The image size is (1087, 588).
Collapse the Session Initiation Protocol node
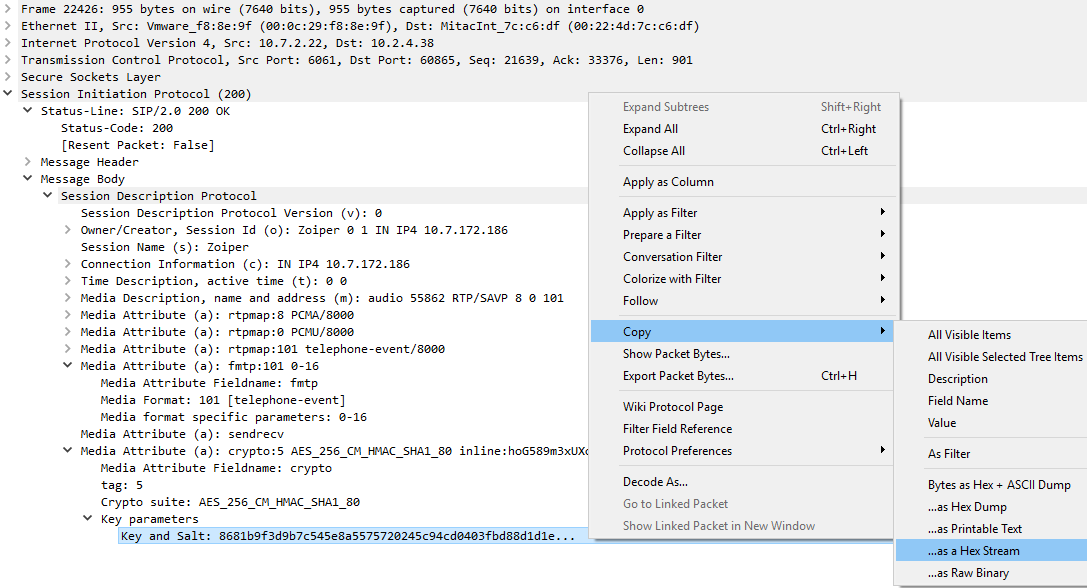8,94
